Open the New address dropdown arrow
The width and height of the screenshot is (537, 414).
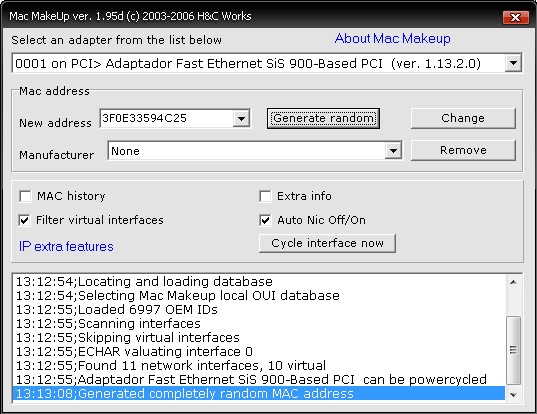(x=241, y=118)
